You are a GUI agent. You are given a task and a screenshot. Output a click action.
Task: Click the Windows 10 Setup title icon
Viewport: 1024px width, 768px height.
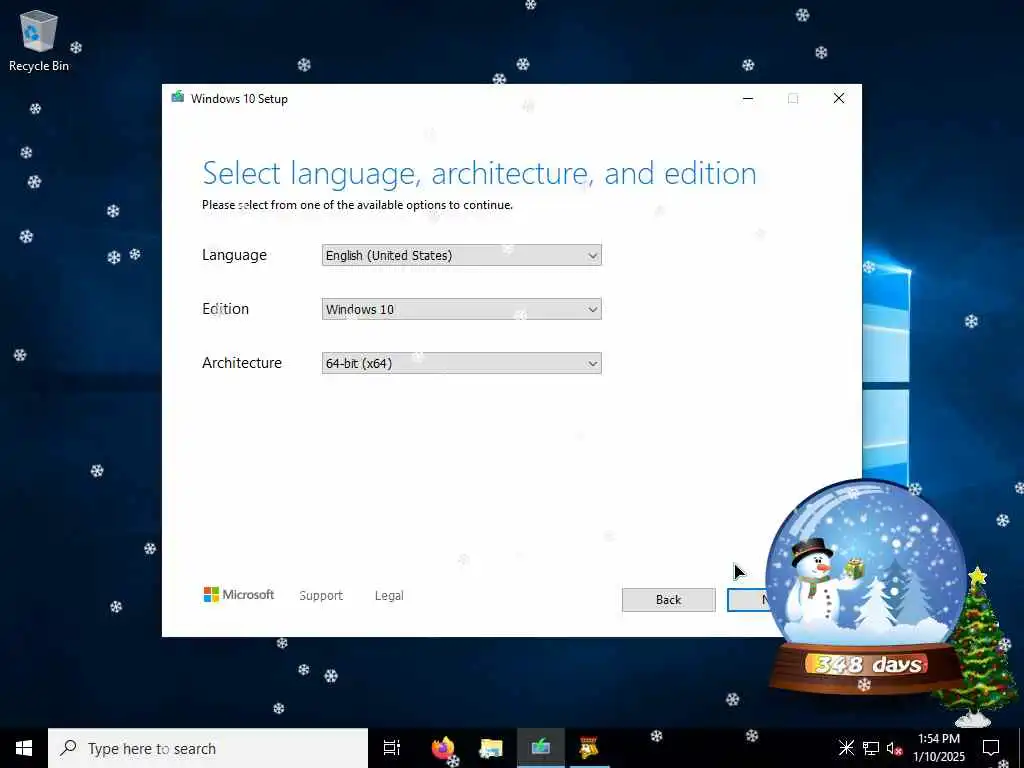coord(178,98)
